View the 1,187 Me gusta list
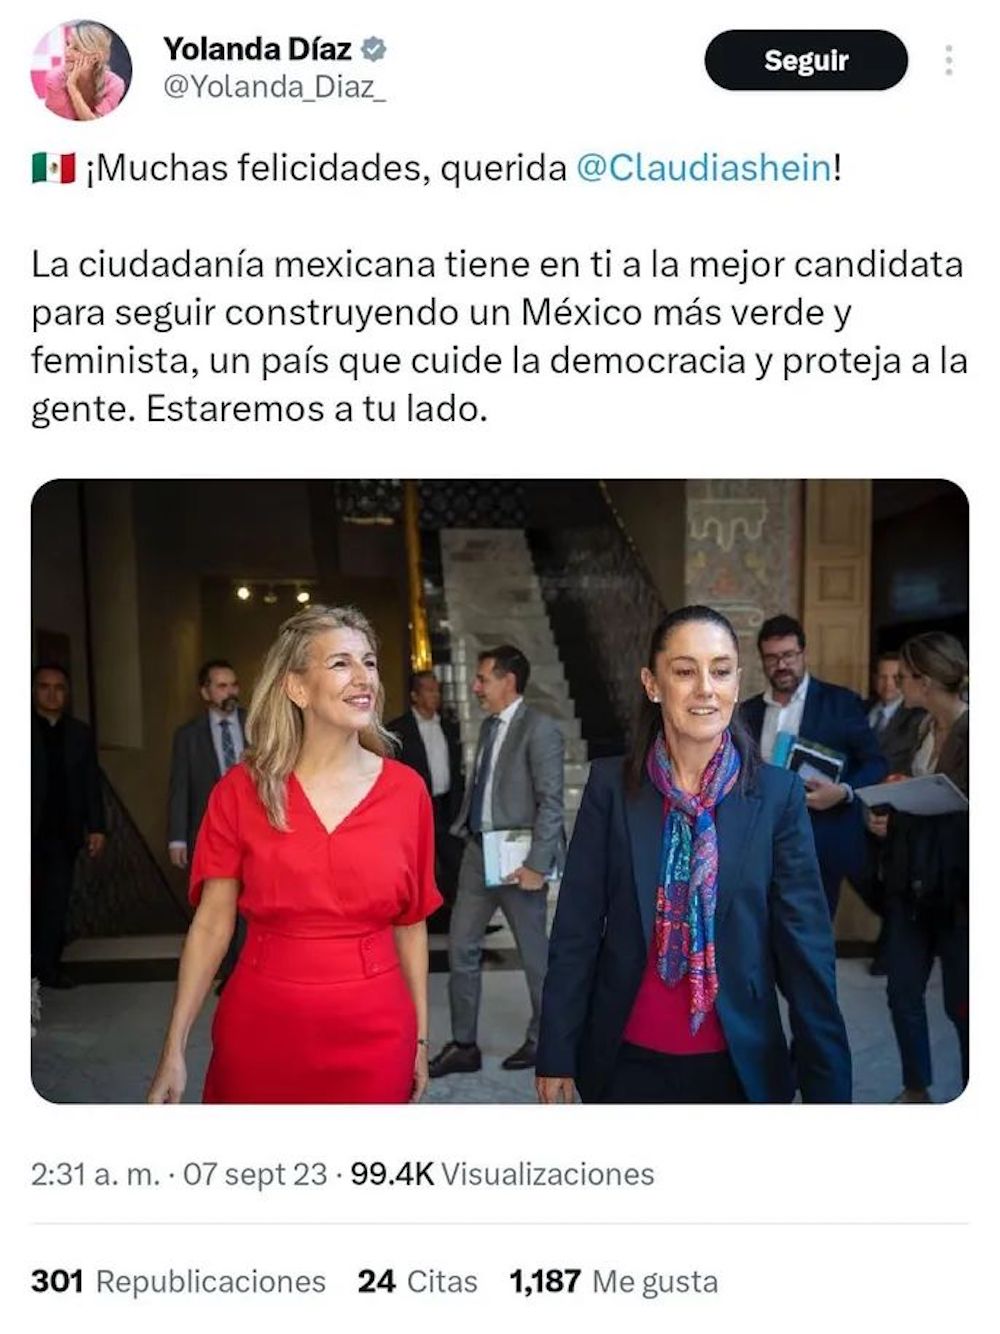The height and width of the screenshot is (1334, 1000). 613,1281
